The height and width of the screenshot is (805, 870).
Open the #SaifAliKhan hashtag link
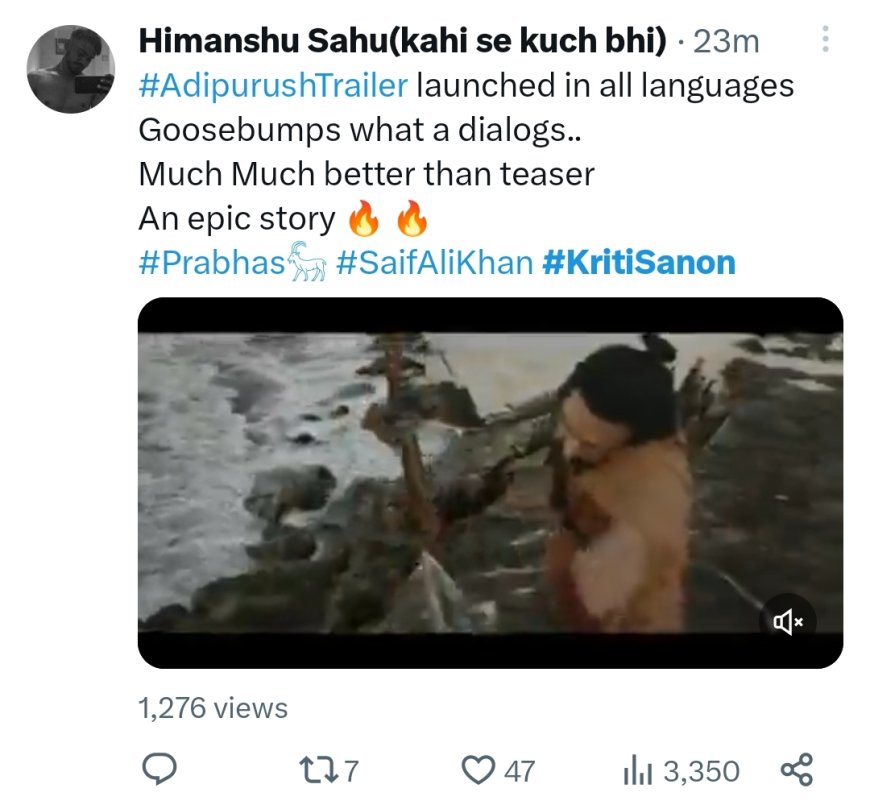[x=434, y=262]
